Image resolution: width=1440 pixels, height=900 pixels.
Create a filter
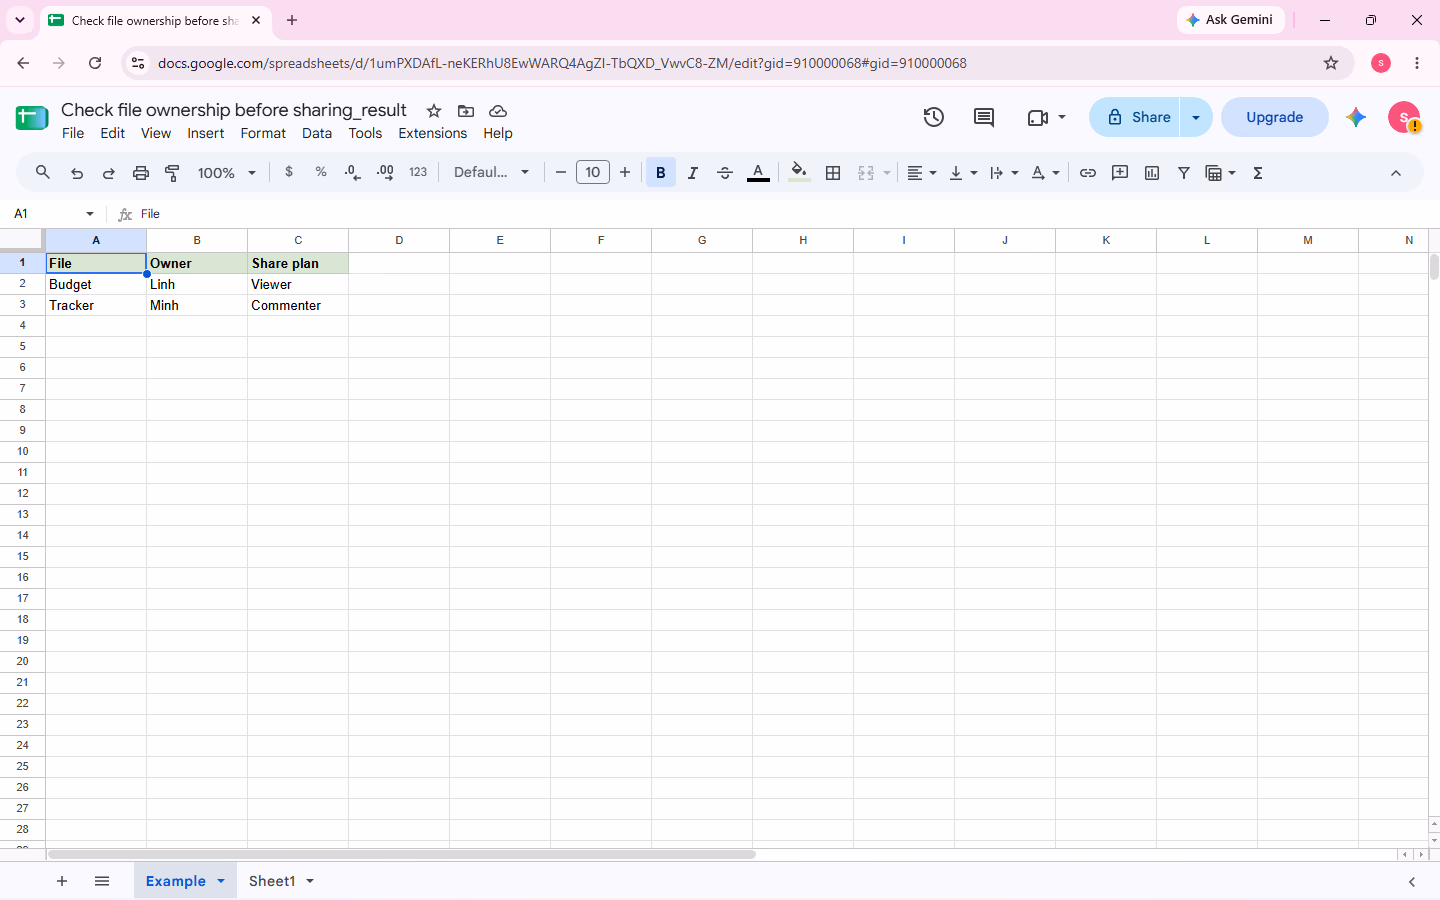(x=1184, y=173)
